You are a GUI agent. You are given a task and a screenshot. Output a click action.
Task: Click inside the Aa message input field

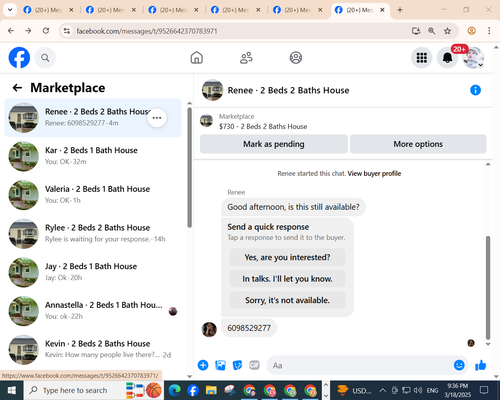pyautogui.click(x=360, y=365)
